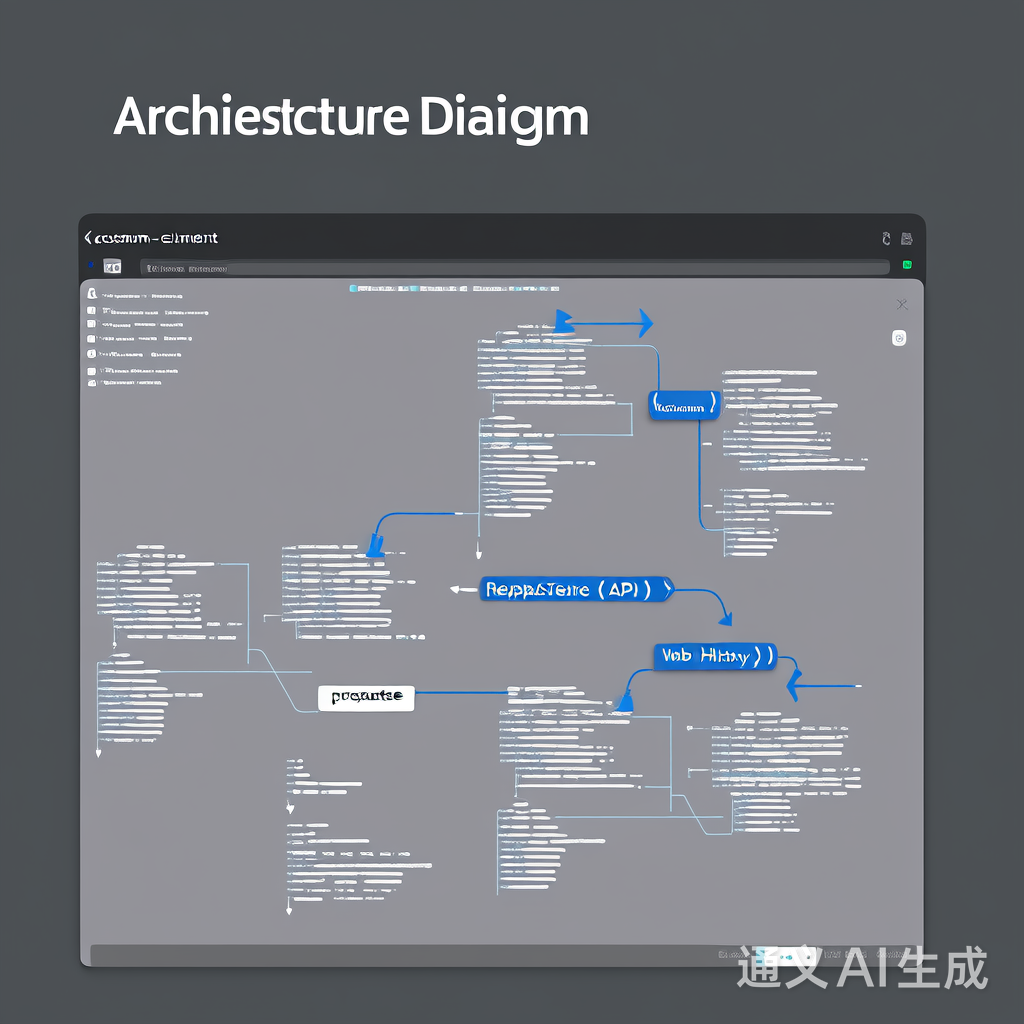Click the cyan-tagged breadcrumb at the top of the diagram panel
Screen dimensions: 1024x1024
[454, 288]
